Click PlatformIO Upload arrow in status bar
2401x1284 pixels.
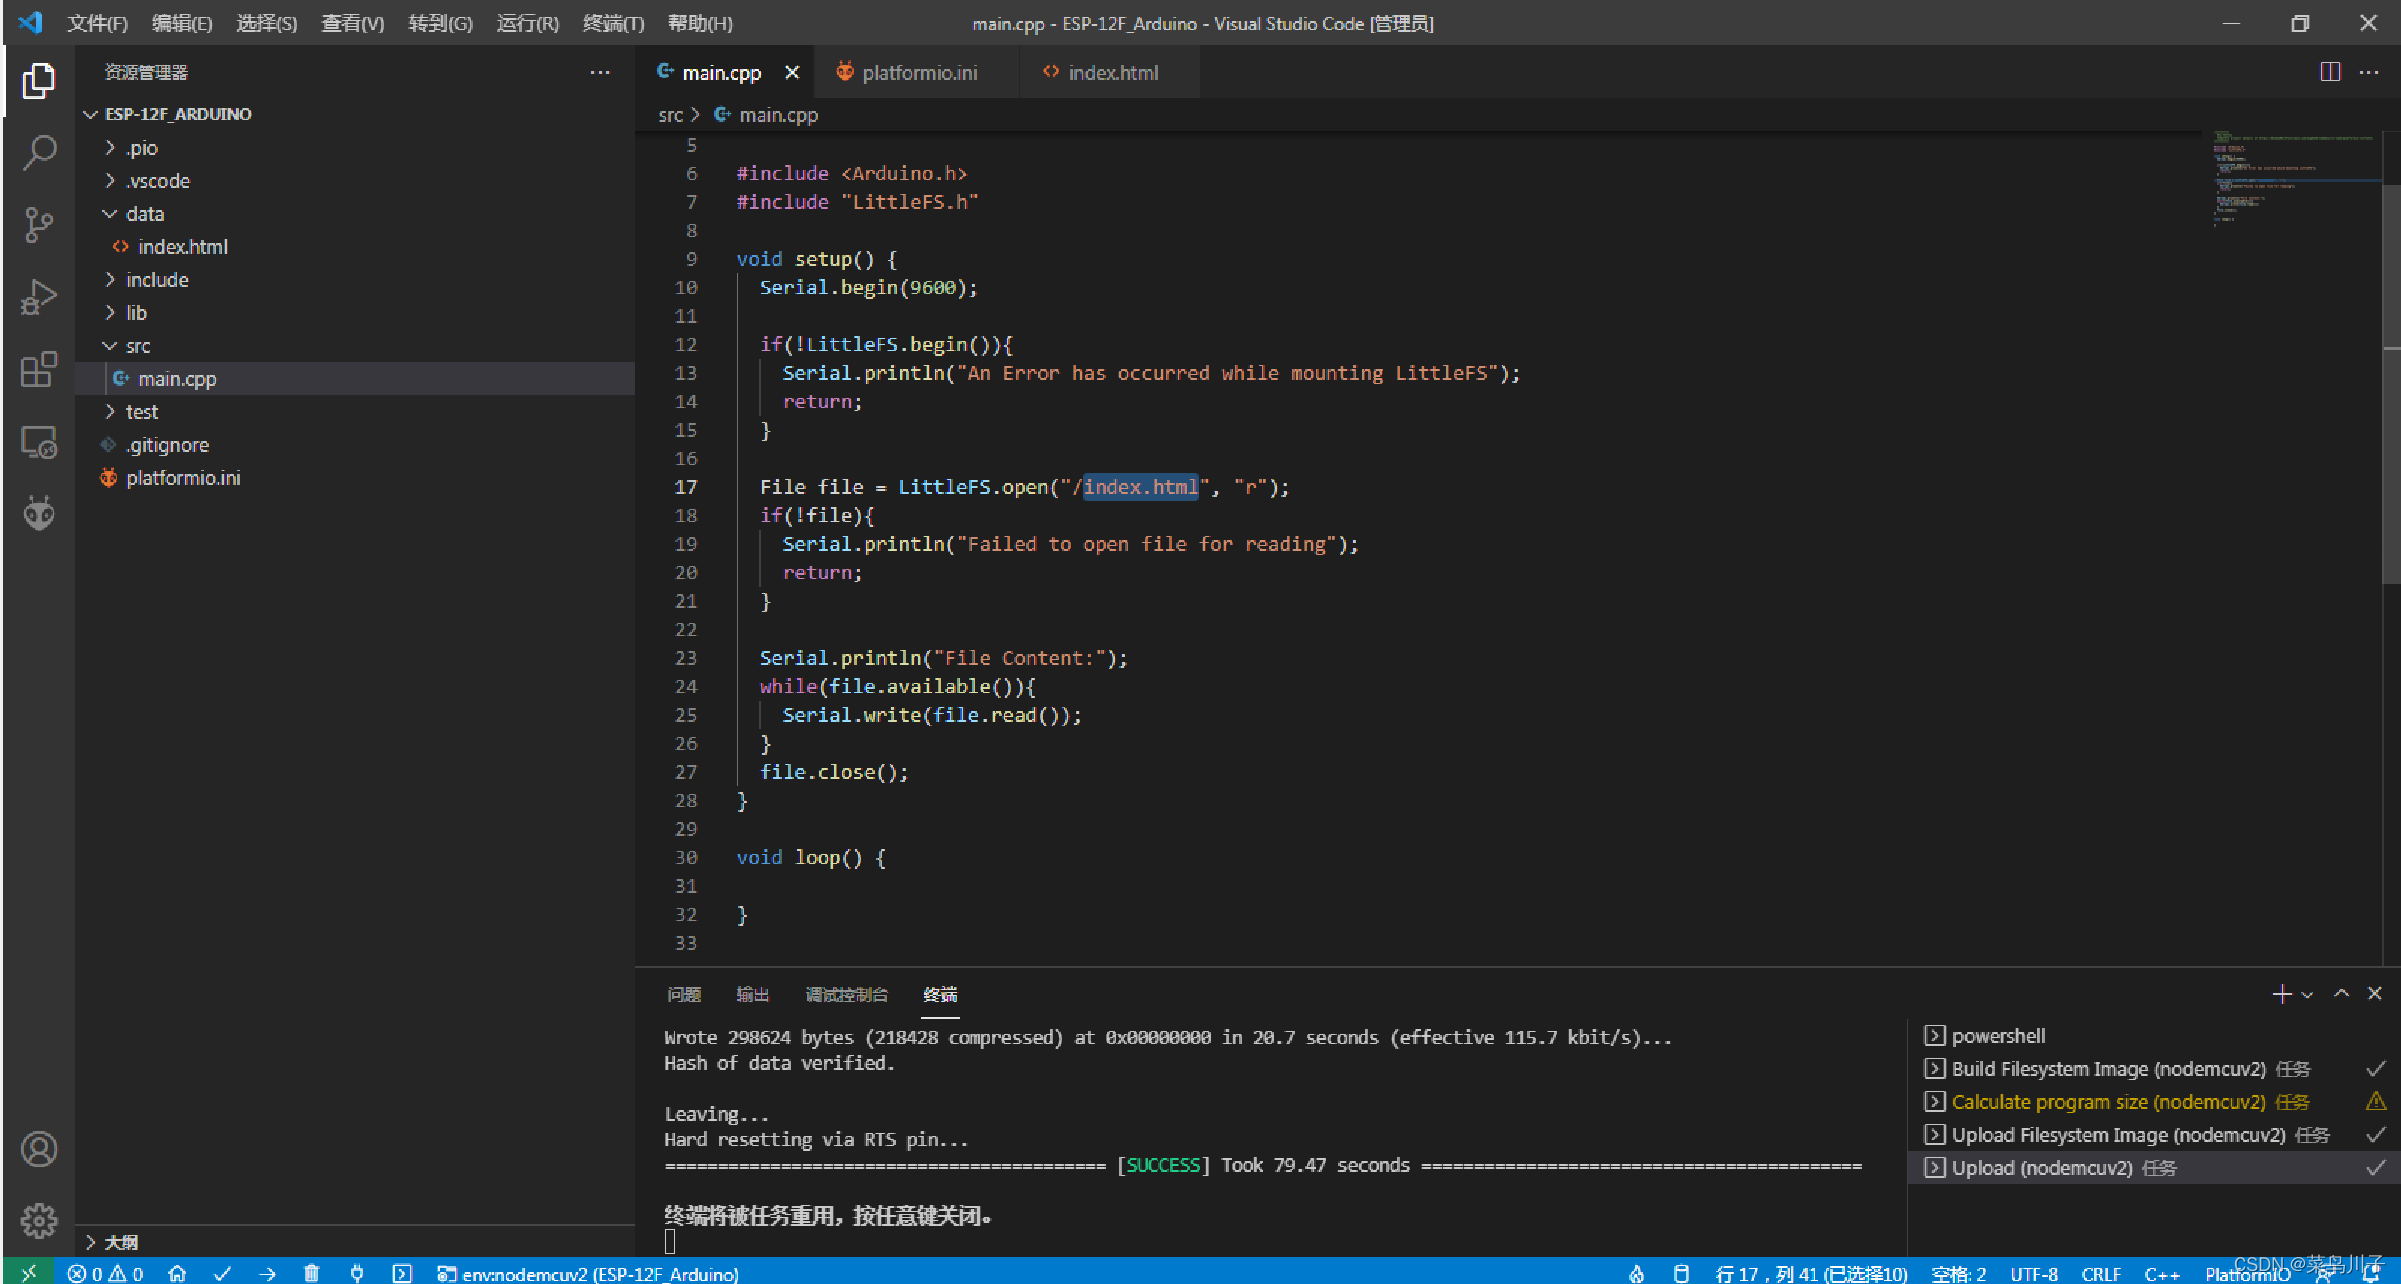coord(267,1273)
